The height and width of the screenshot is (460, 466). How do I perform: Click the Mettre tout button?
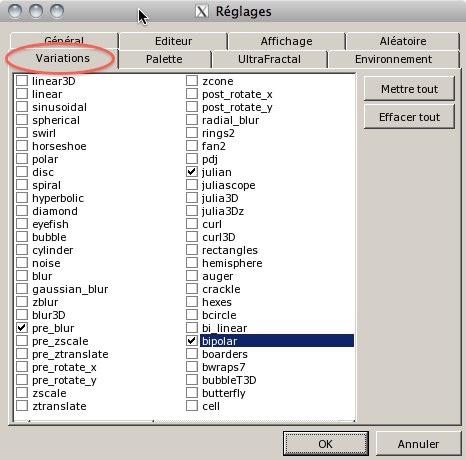click(x=409, y=89)
